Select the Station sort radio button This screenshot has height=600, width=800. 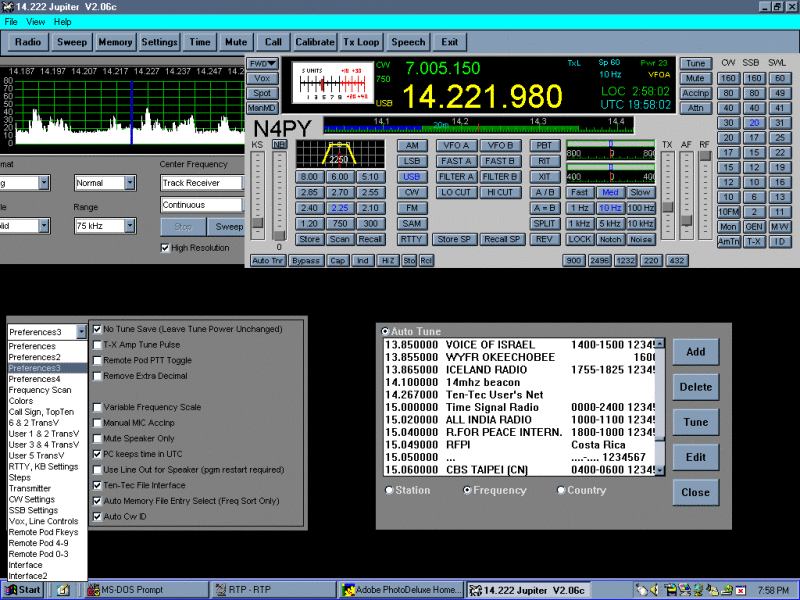coord(389,490)
